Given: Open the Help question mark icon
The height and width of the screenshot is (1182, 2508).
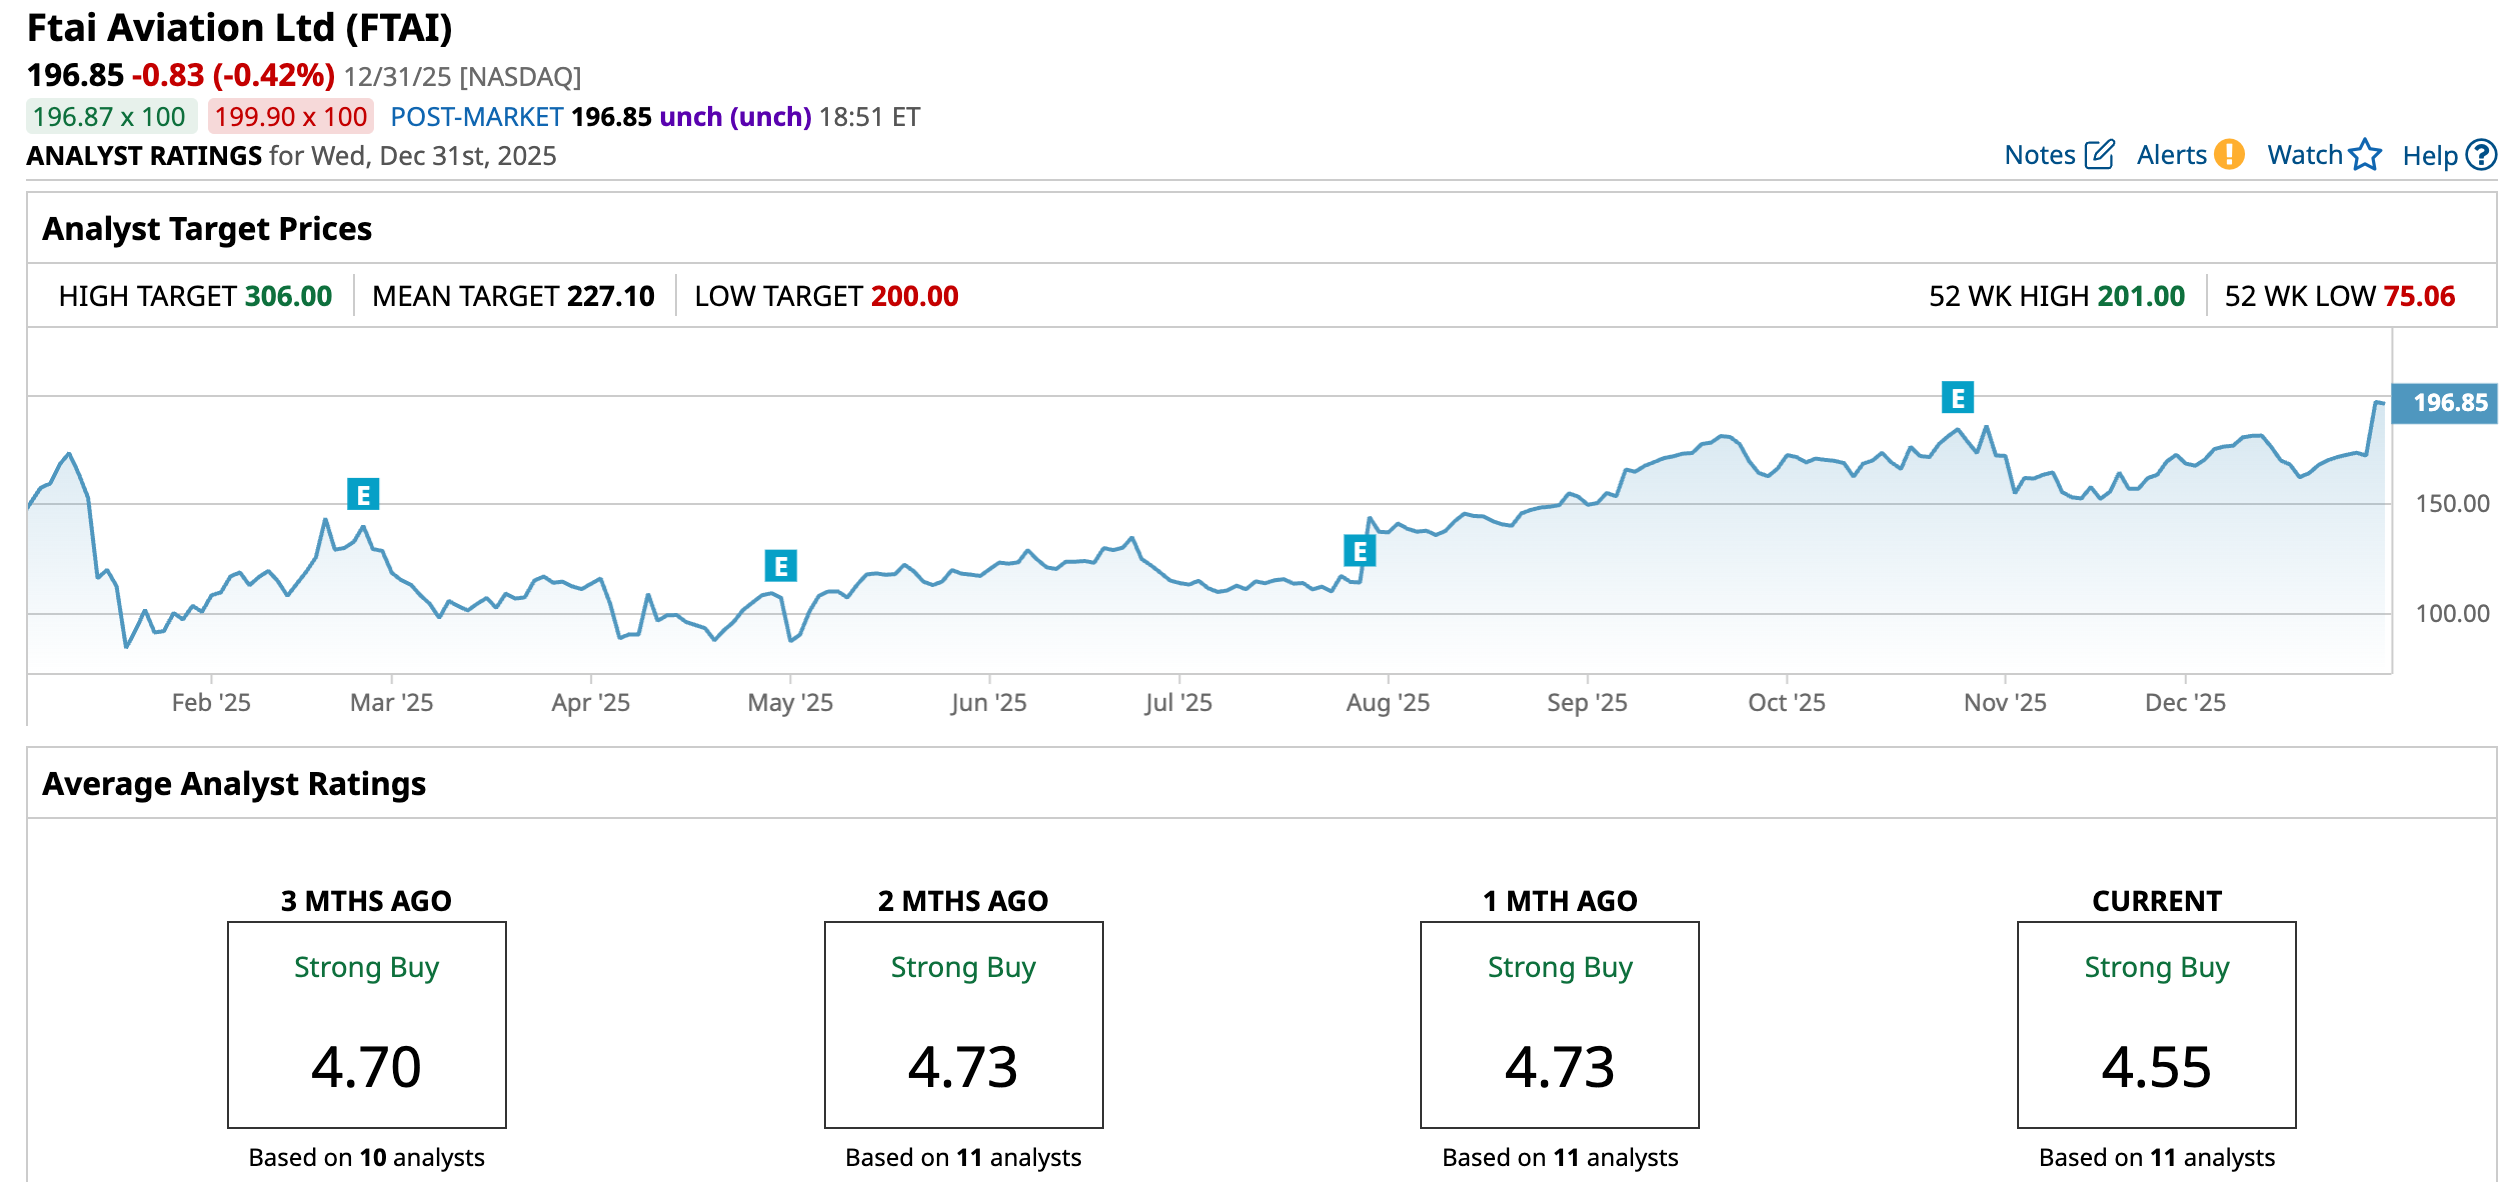Looking at the screenshot, I should pyautogui.click(x=2481, y=155).
